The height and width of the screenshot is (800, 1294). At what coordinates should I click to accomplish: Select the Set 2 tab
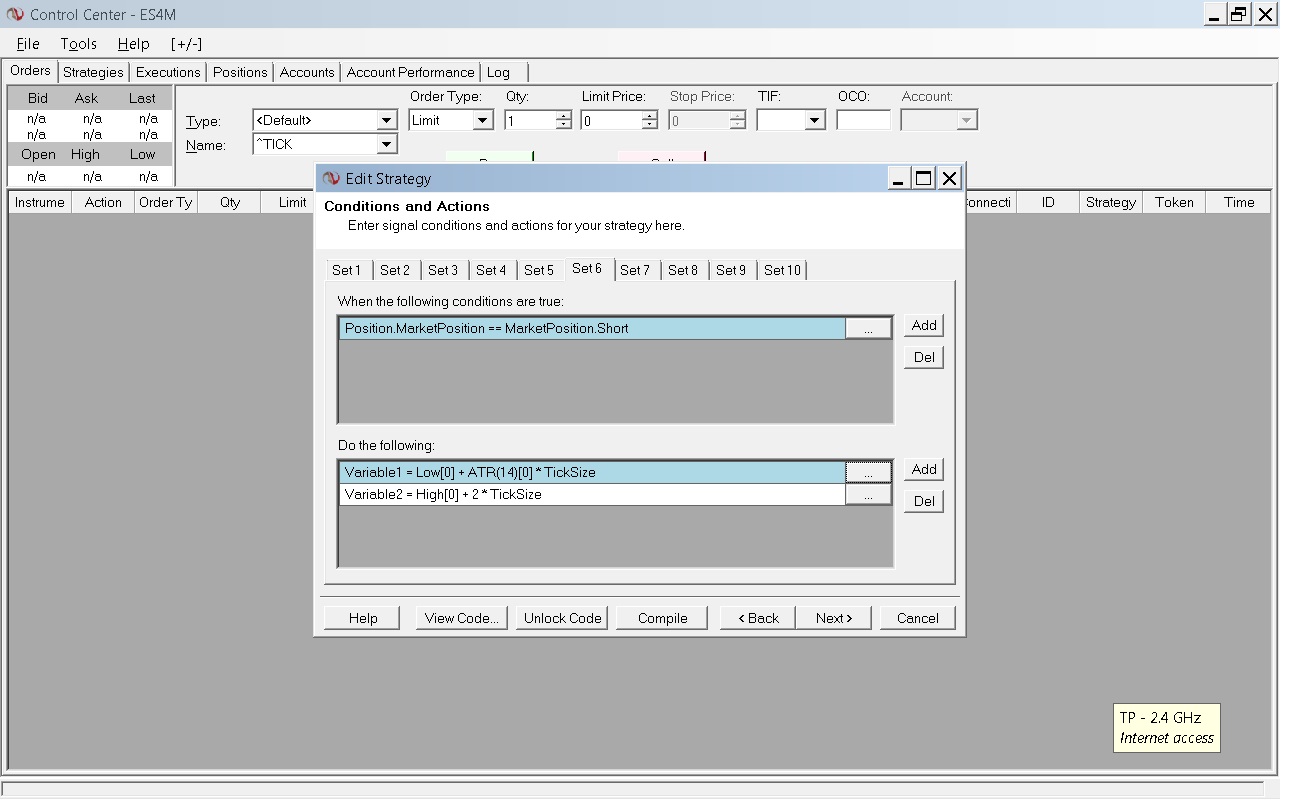click(395, 270)
